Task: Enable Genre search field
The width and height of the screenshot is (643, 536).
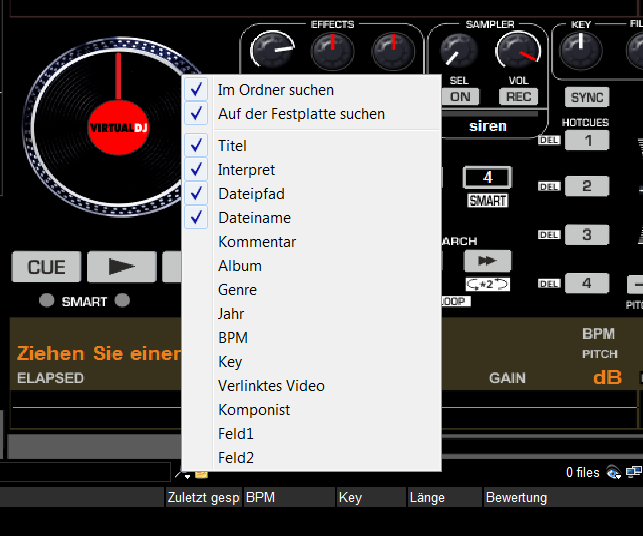Action: coord(311,290)
